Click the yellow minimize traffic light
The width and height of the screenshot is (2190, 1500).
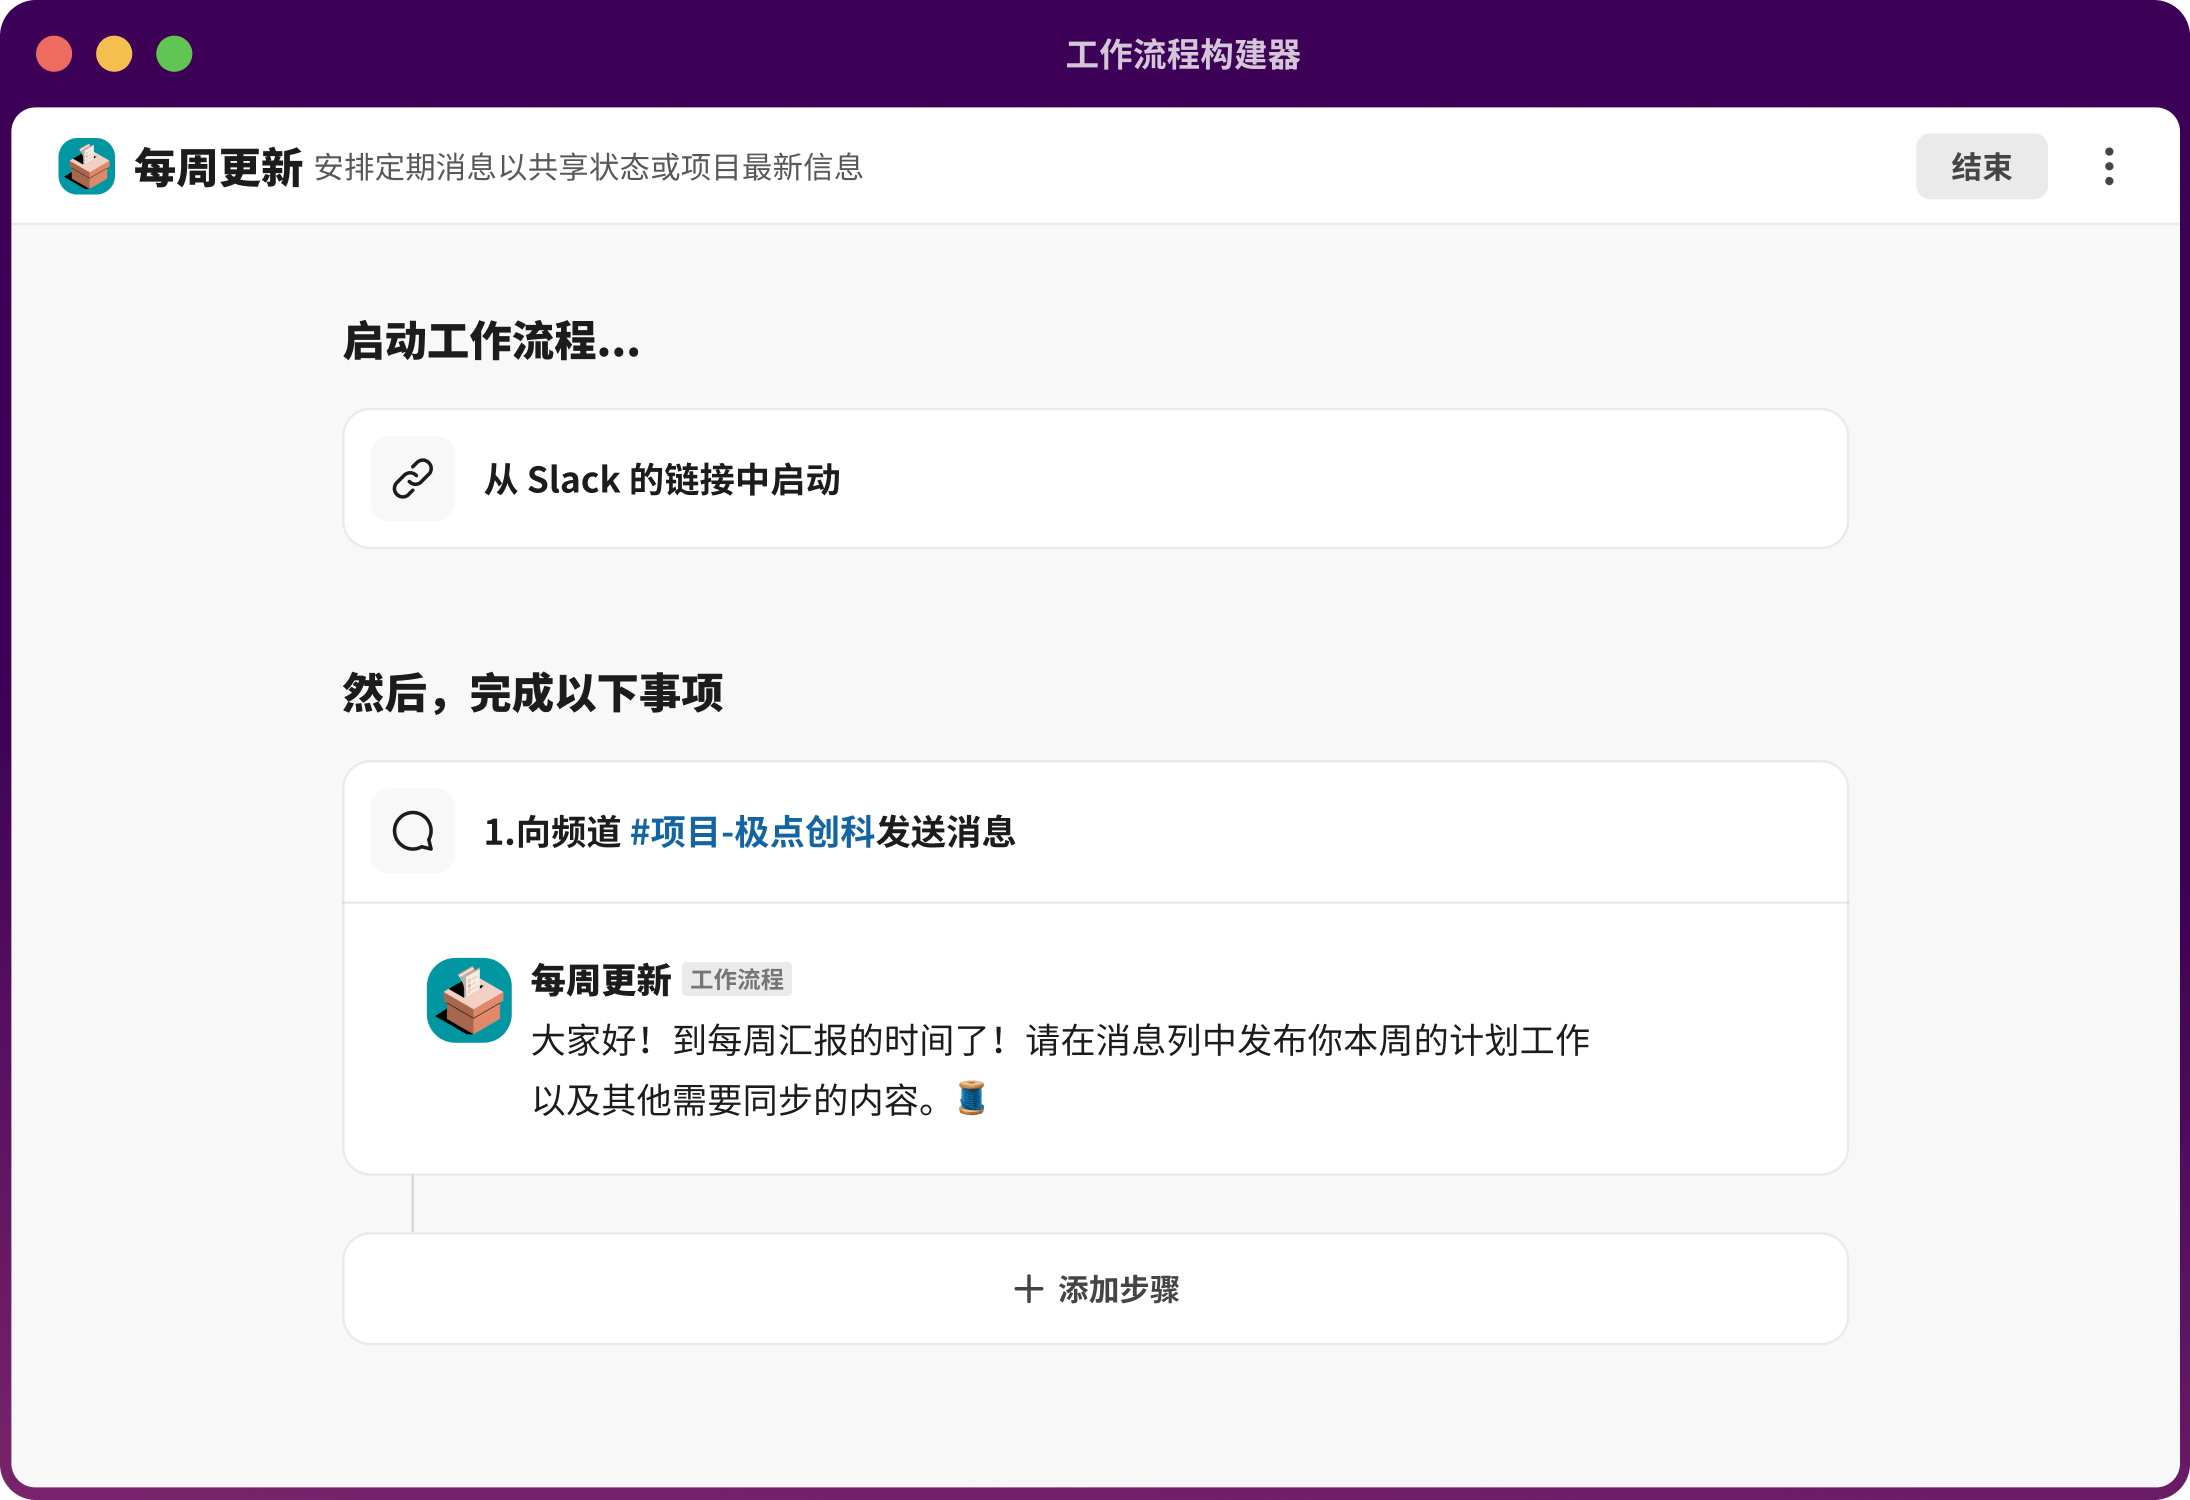point(113,53)
